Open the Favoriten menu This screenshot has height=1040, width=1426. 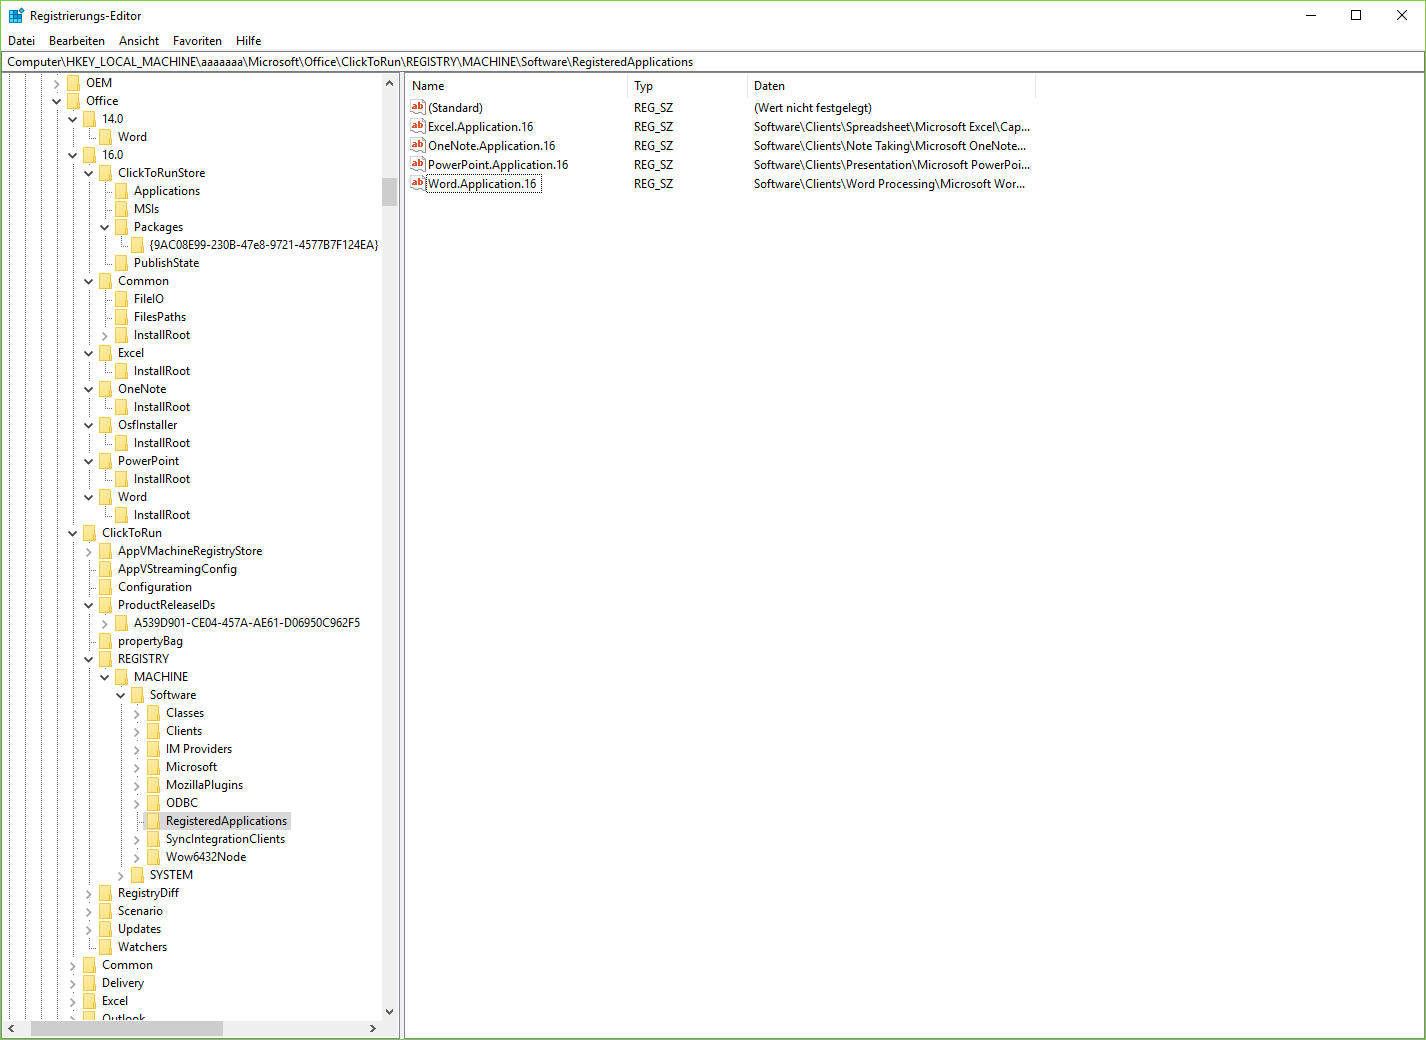[197, 41]
